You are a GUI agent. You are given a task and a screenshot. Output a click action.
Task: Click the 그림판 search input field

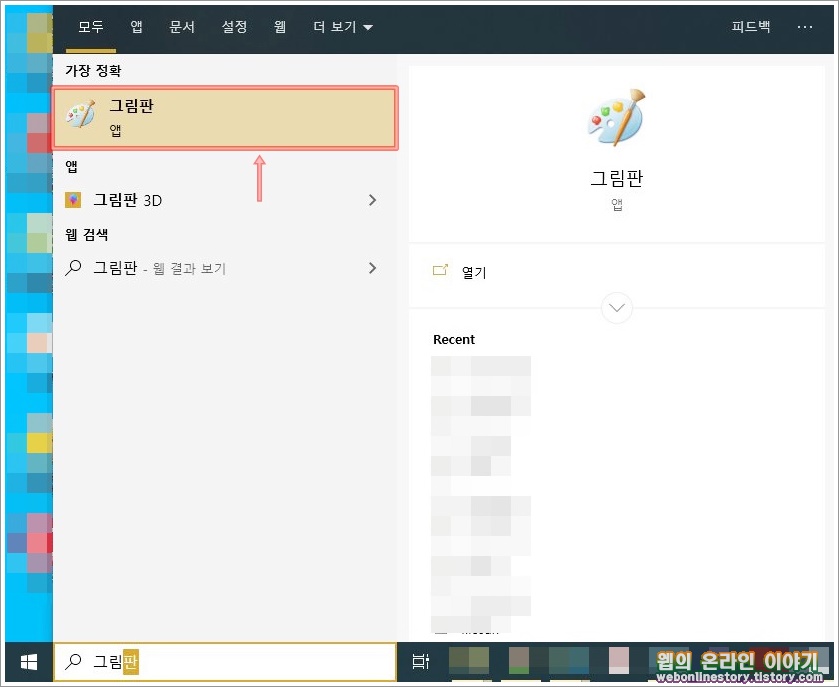pos(225,662)
